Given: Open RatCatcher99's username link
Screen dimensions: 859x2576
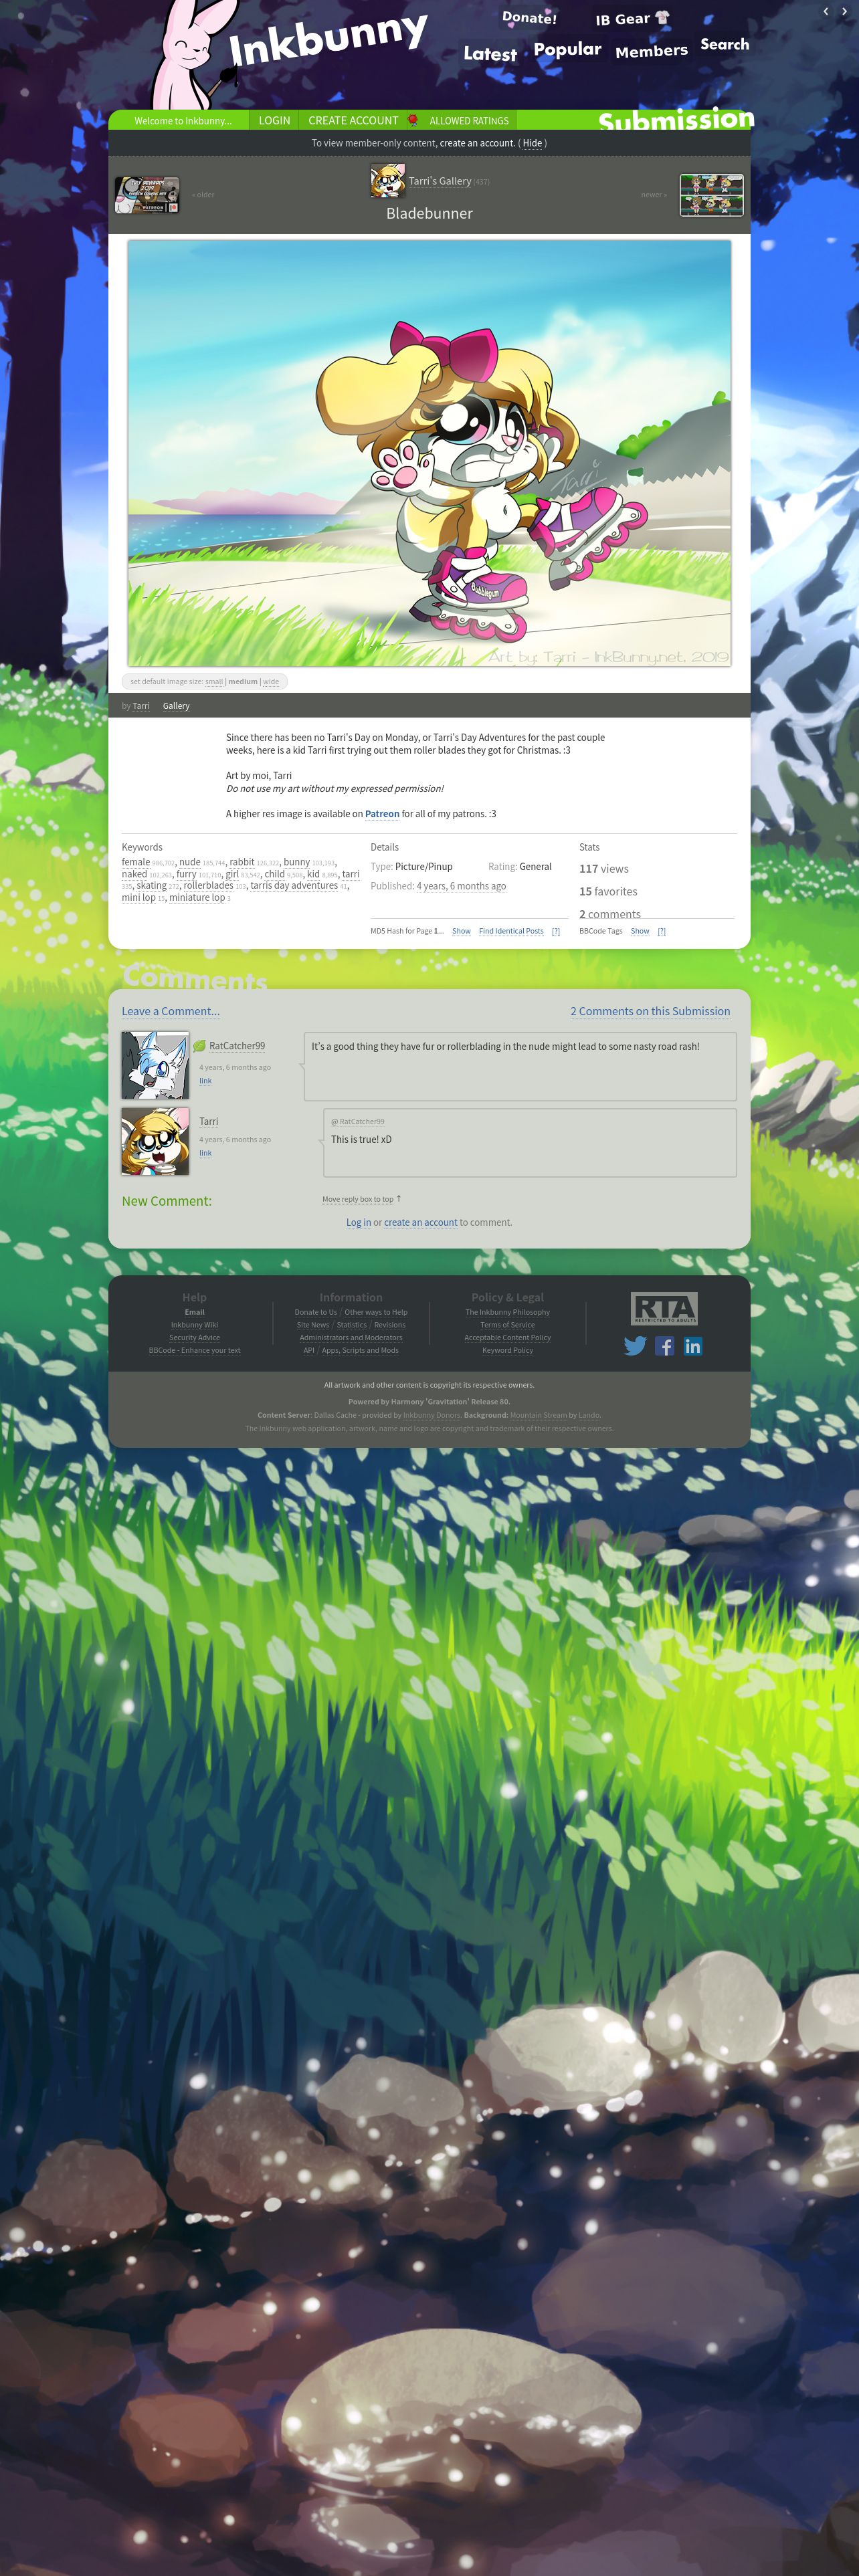Looking at the screenshot, I should 237,1046.
